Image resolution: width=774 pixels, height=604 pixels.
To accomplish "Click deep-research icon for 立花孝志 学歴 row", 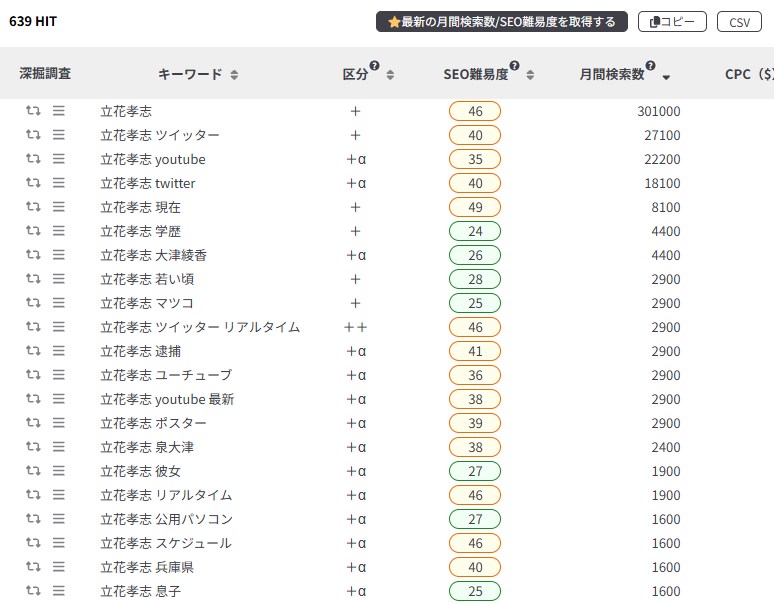I will (x=33, y=231).
